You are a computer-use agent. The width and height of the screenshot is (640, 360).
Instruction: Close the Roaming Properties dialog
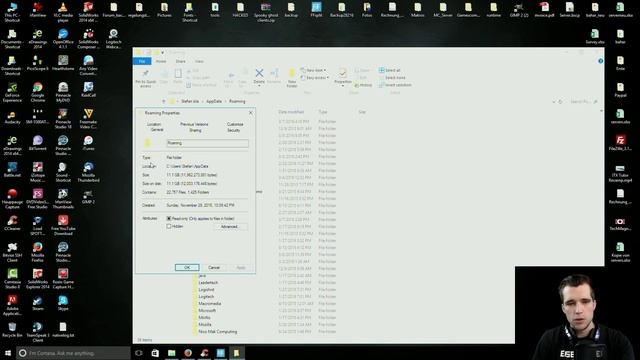coord(251,113)
